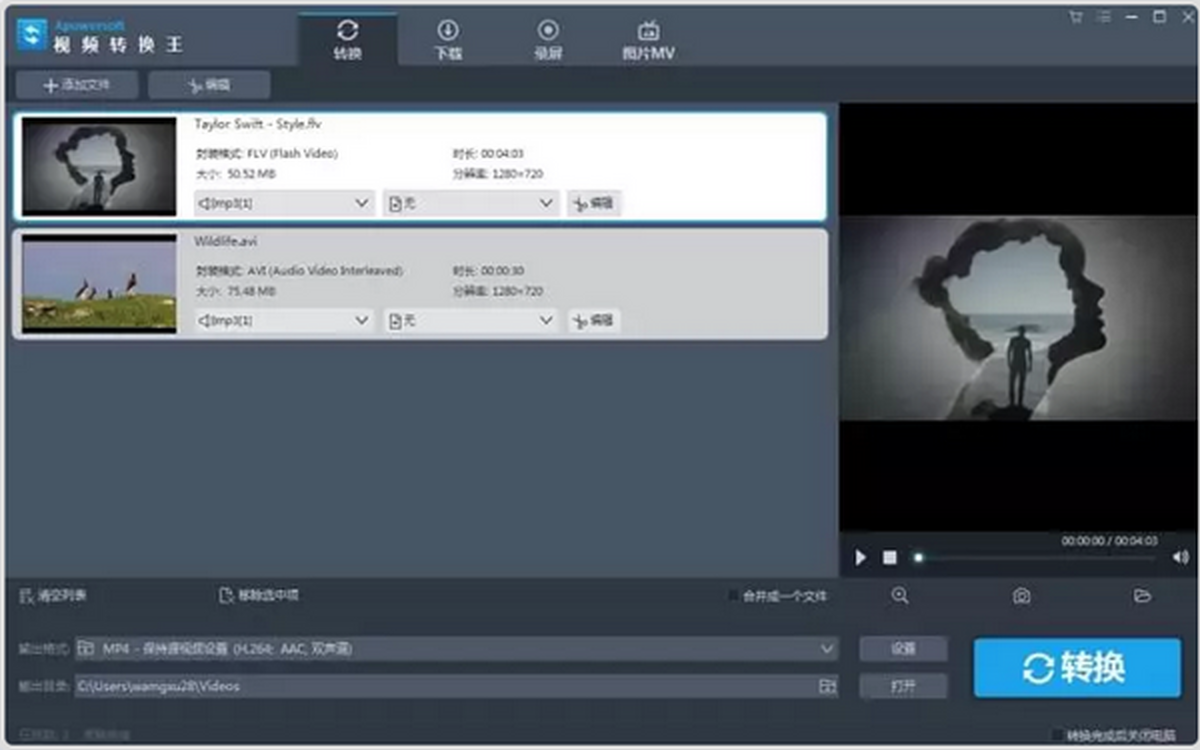Click the play button in the preview player

860,558
